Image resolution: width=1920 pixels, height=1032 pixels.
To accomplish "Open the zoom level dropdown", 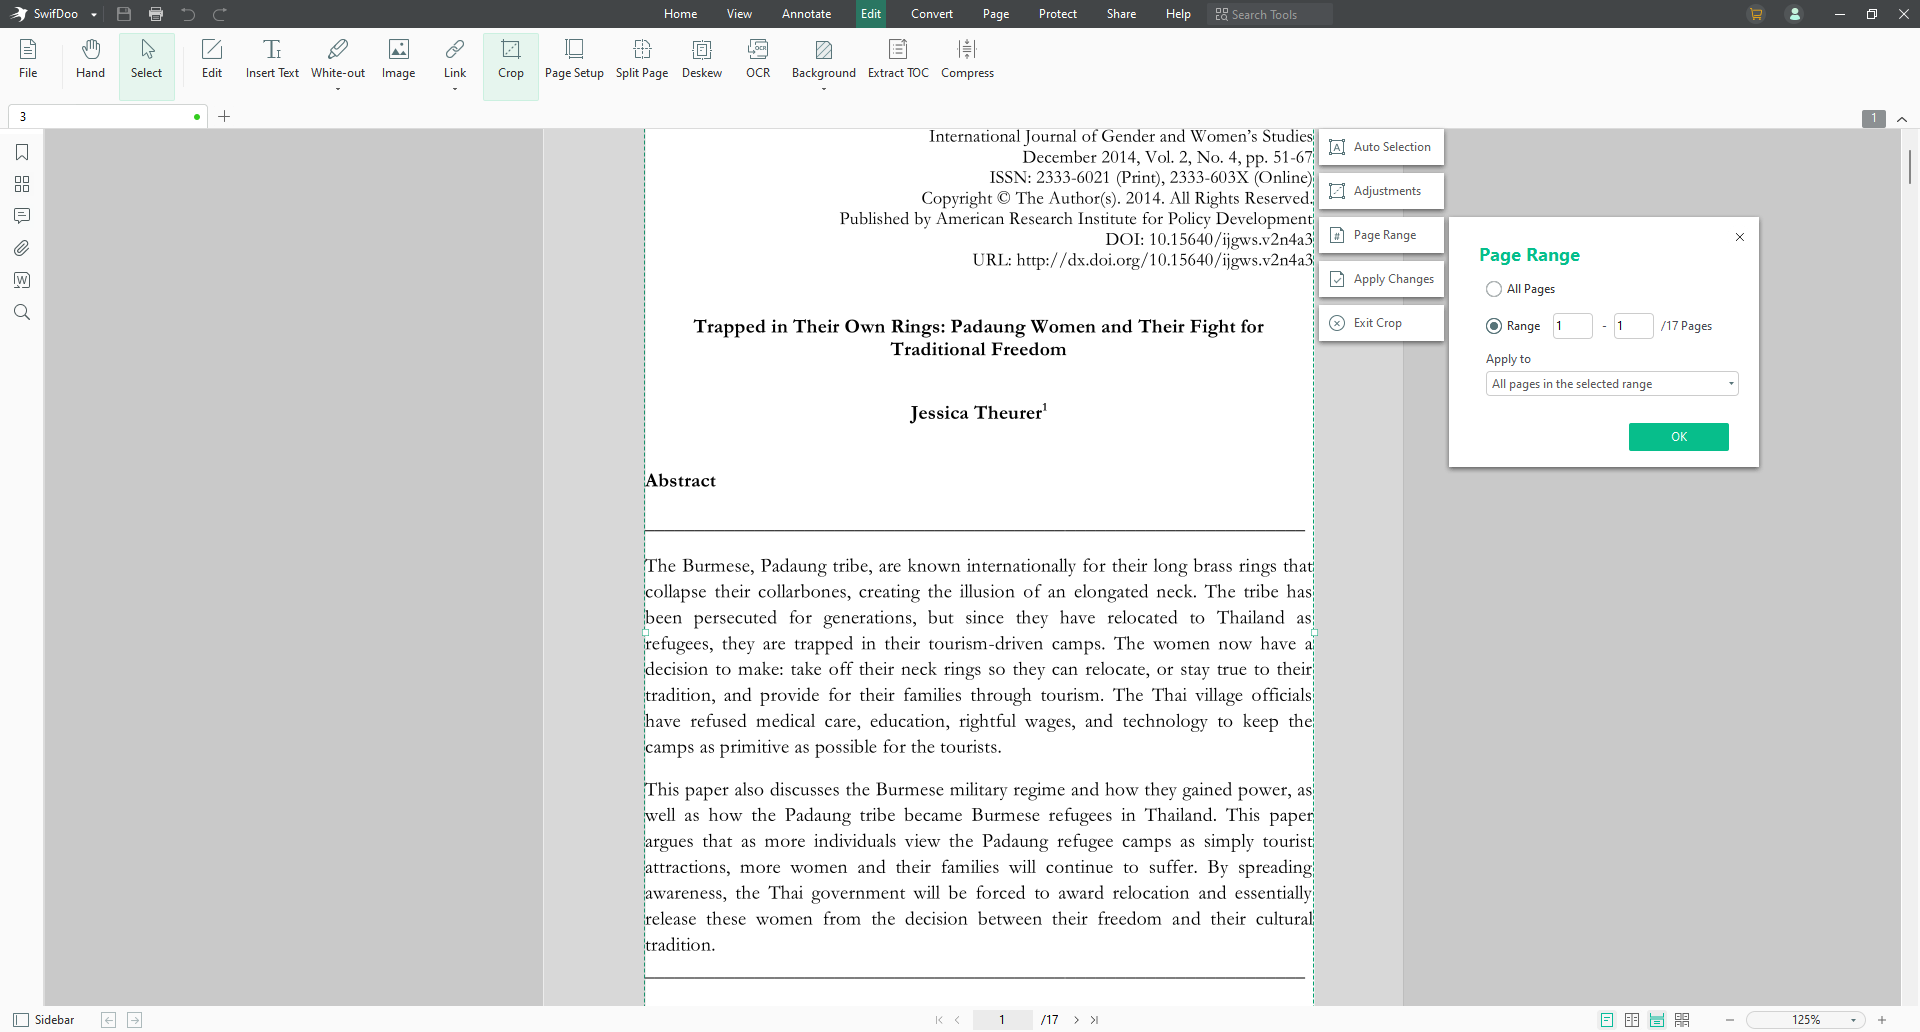I will coord(1852,1020).
